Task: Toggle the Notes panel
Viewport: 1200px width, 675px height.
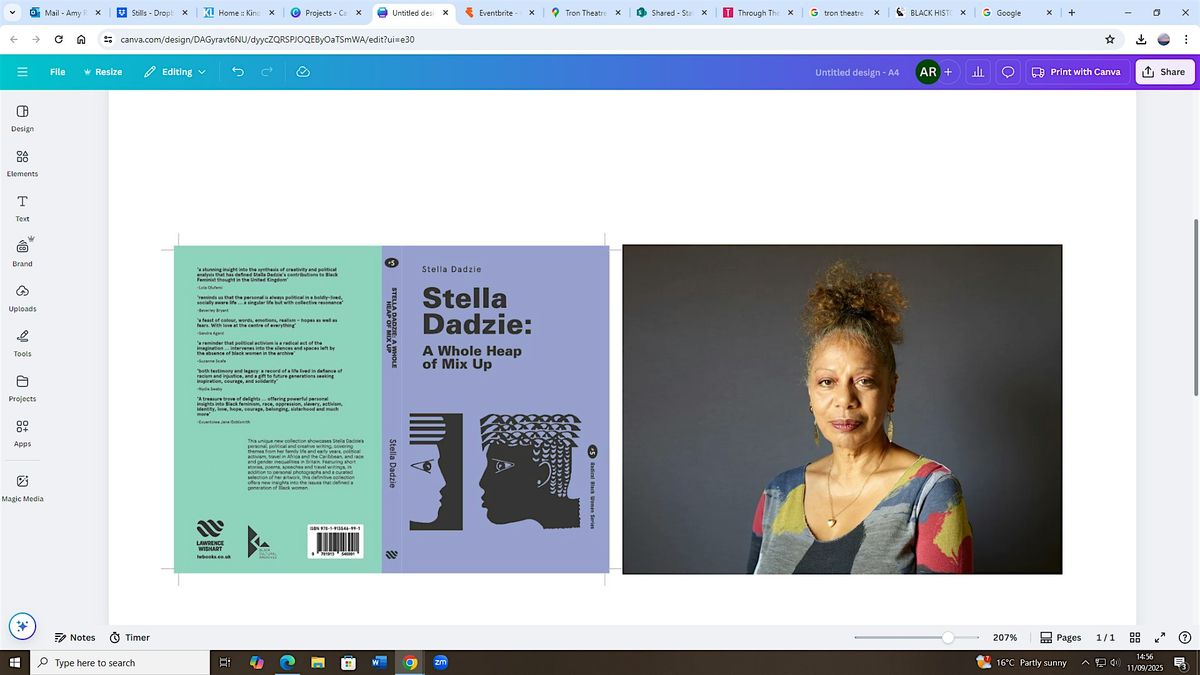Action: (x=75, y=638)
